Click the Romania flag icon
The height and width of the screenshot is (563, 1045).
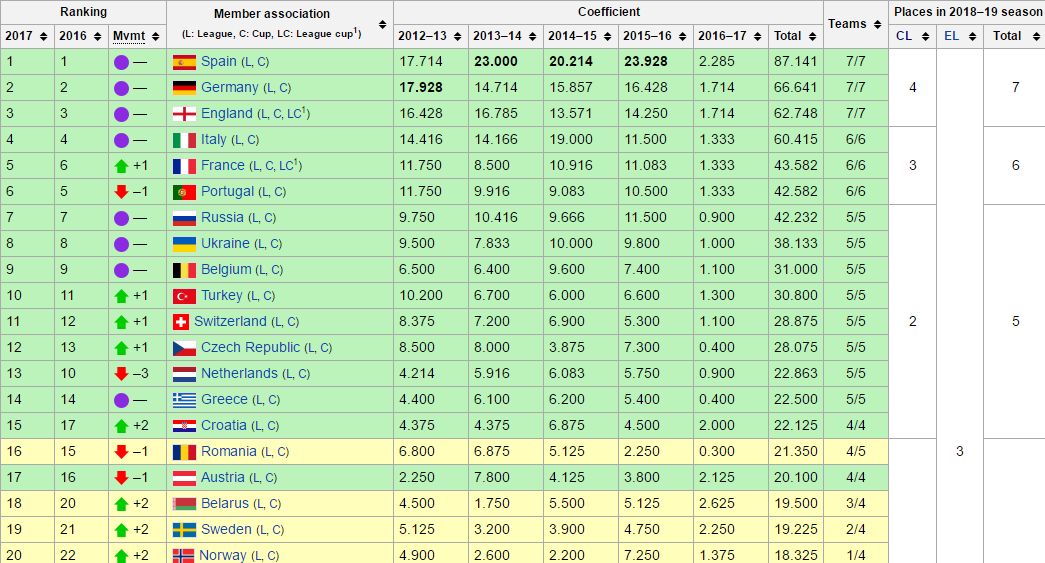coord(184,452)
